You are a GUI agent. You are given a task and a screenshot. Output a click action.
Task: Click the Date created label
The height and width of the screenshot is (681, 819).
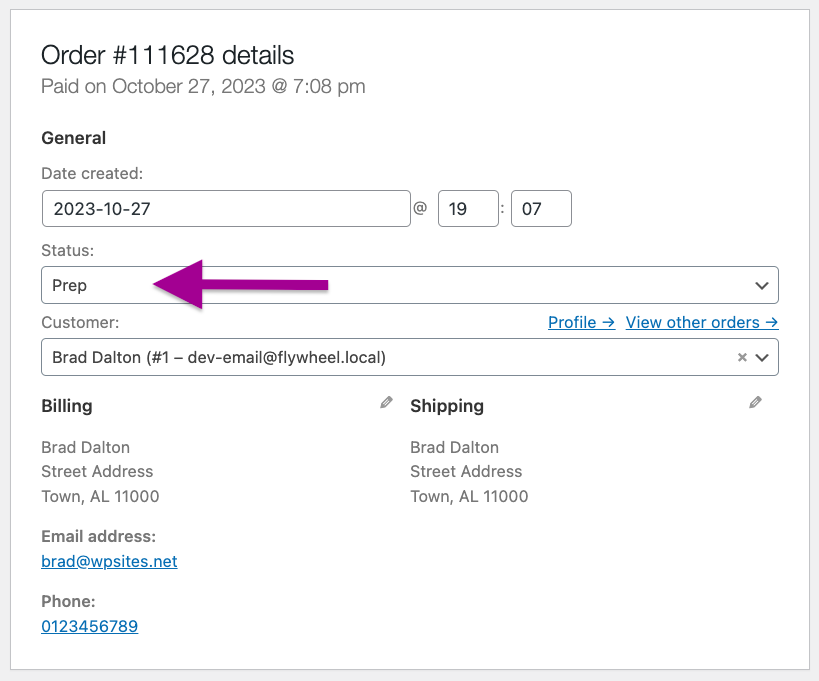point(92,173)
